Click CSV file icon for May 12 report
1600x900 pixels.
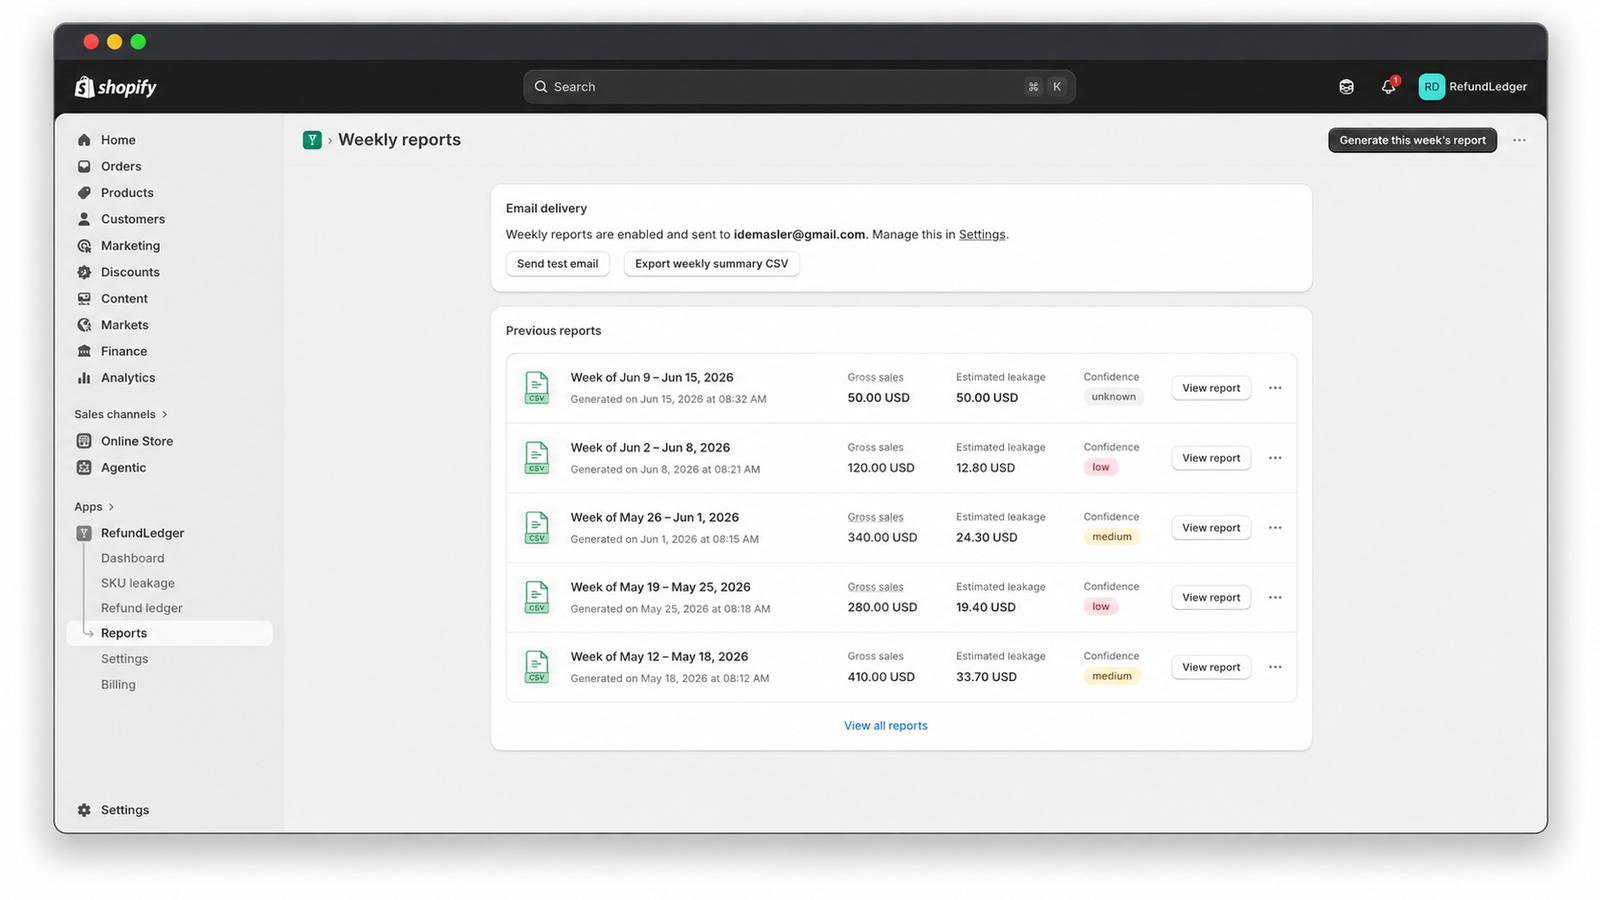pyautogui.click(x=537, y=667)
